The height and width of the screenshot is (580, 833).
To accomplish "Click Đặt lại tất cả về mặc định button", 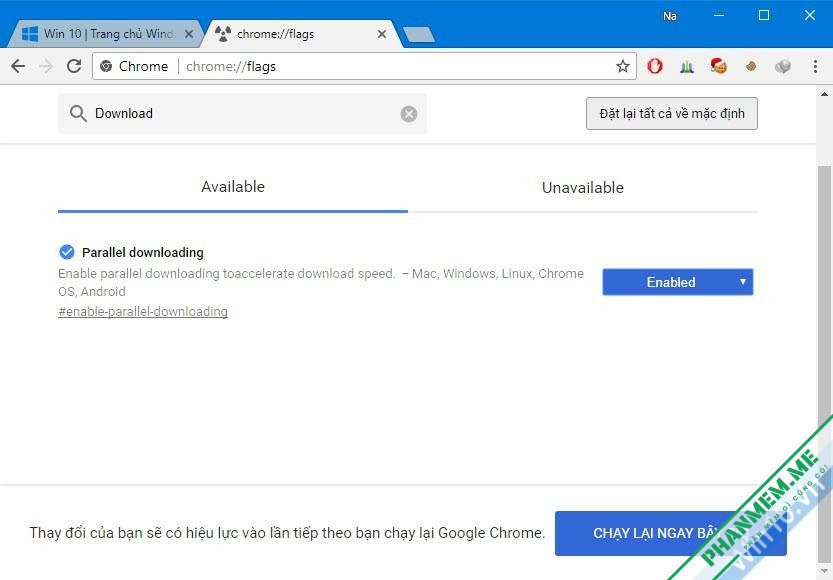I will pos(672,114).
